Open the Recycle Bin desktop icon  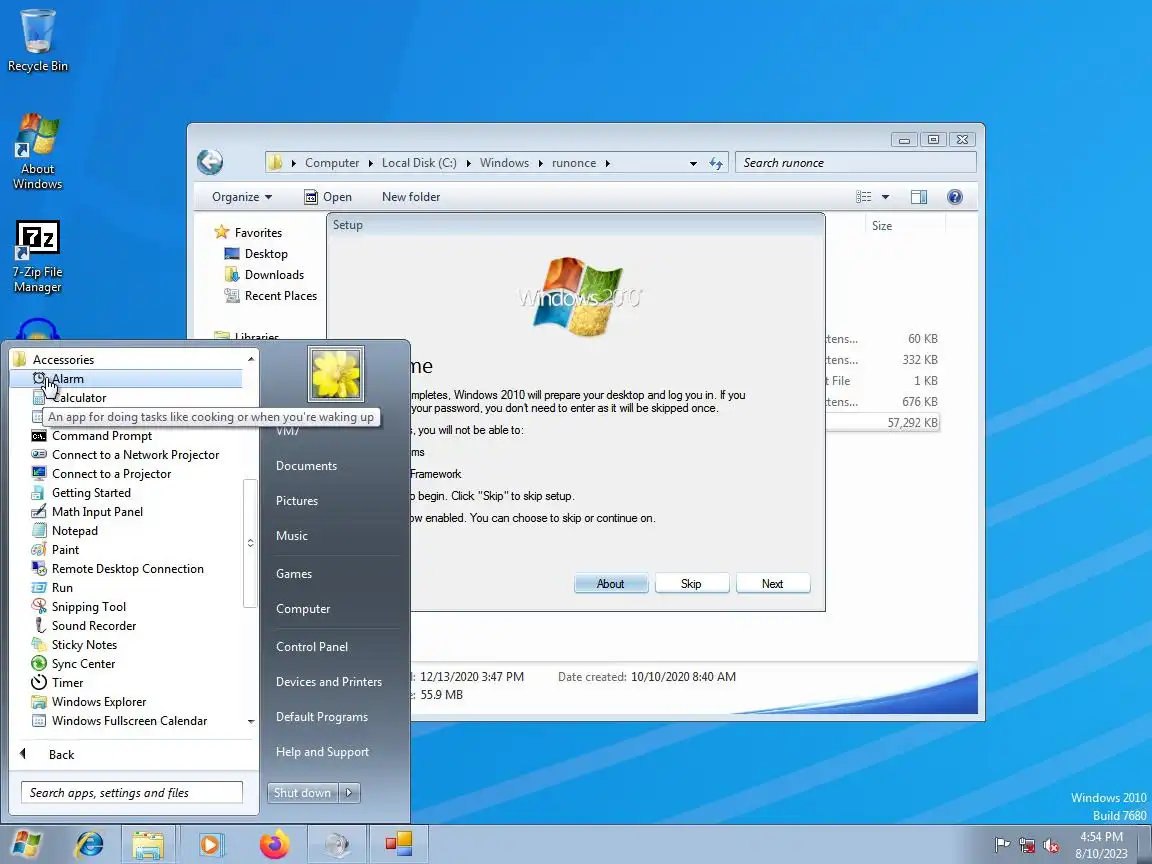click(x=37, y=40)
